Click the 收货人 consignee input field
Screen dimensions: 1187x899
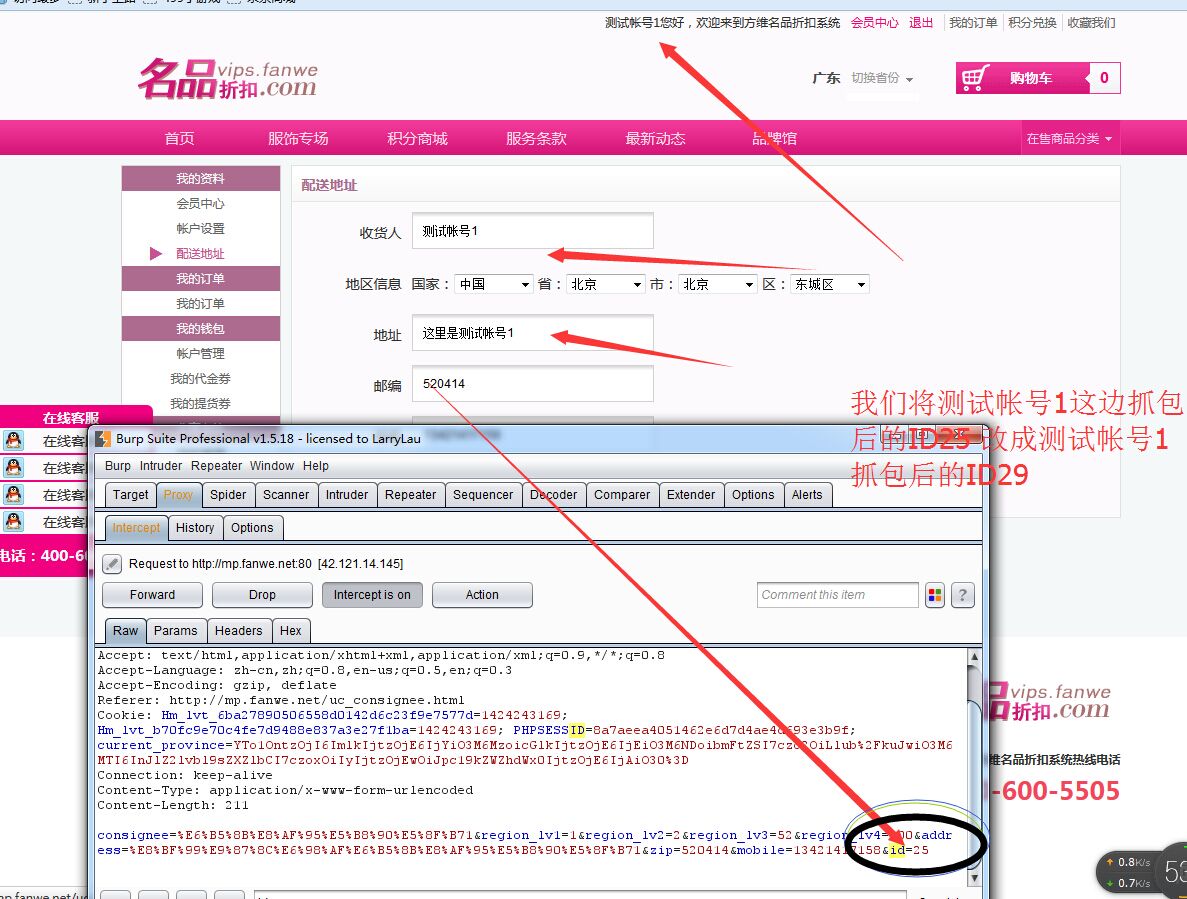[x=533, y=231]
